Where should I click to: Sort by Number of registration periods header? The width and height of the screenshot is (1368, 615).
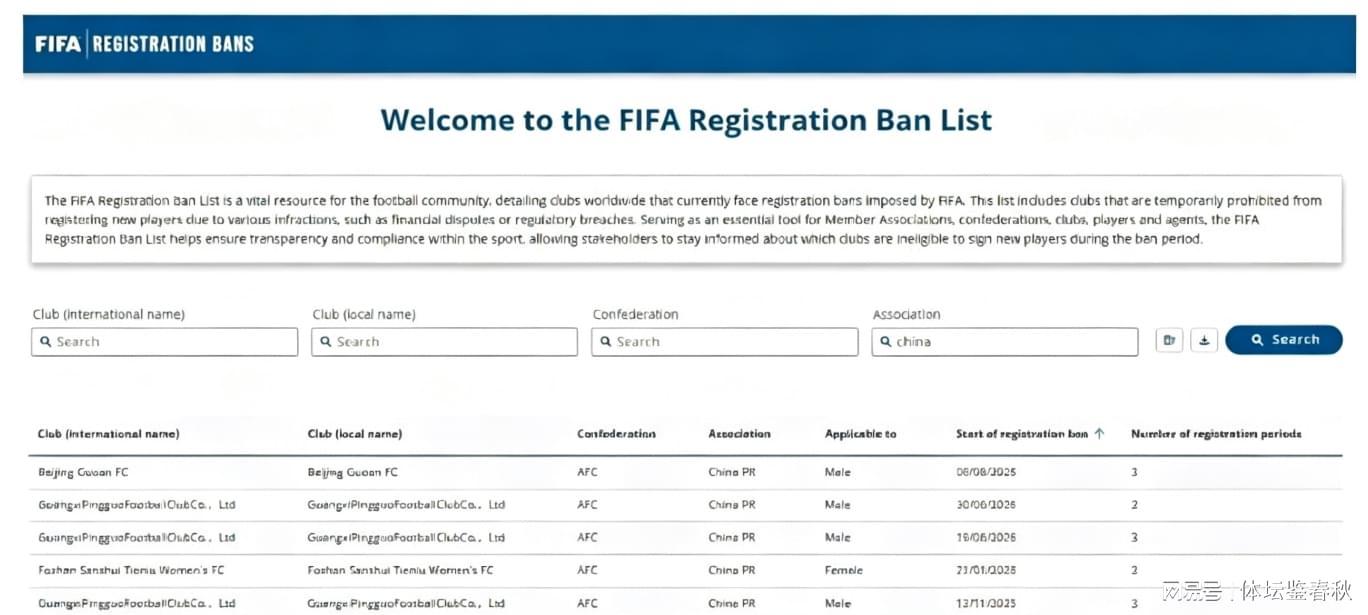click(1216, 434)
